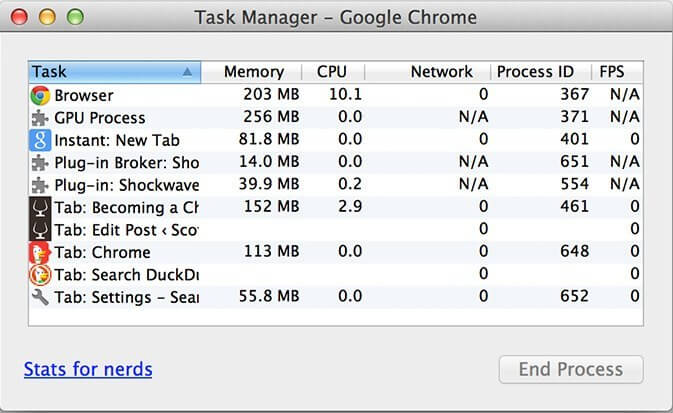Click the Chrome icon beside Browser
The image size is (673, 413).
[40, 95]
